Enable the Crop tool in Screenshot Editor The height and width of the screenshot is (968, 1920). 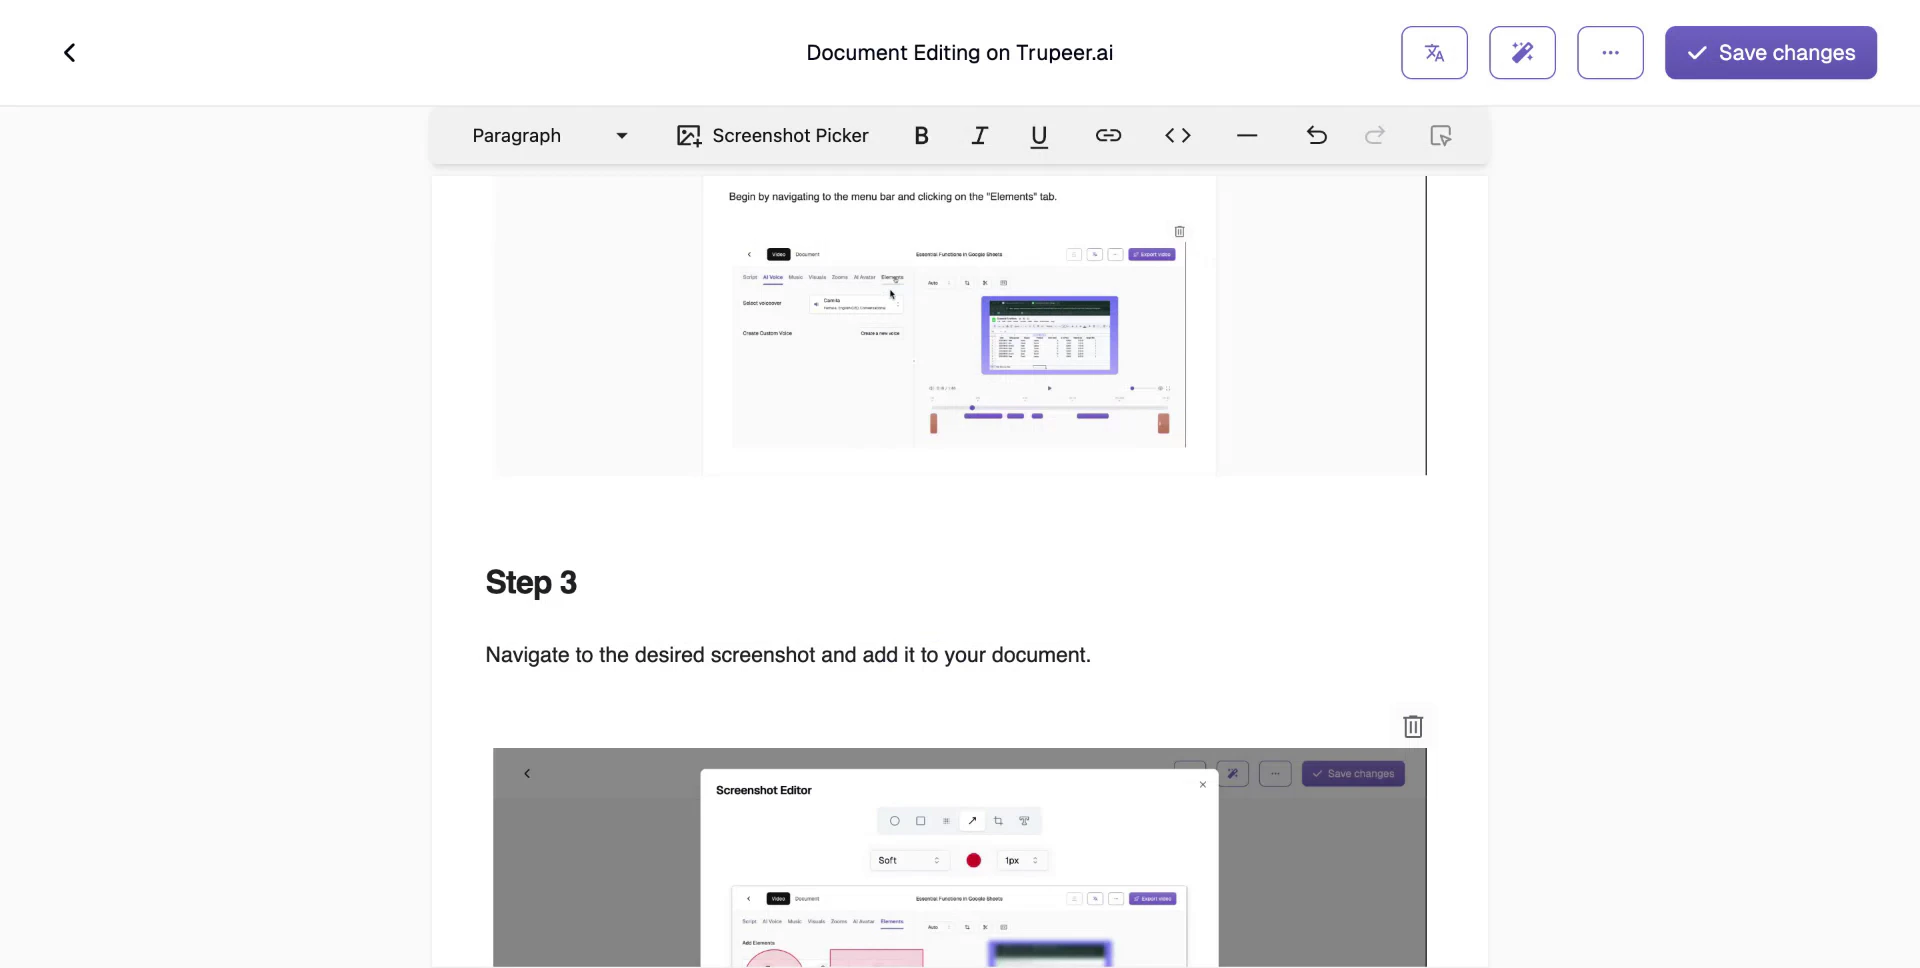[x=999, y=820]
